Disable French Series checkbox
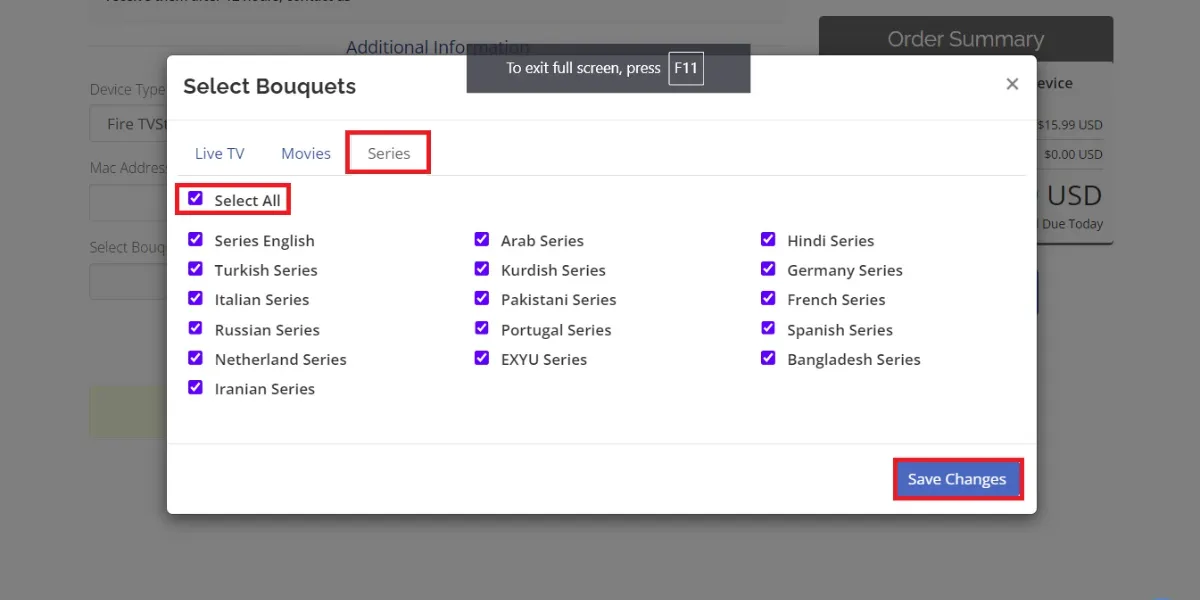Image resolution: width=1200 pixels, height=600 pixels. pos(768,298)
